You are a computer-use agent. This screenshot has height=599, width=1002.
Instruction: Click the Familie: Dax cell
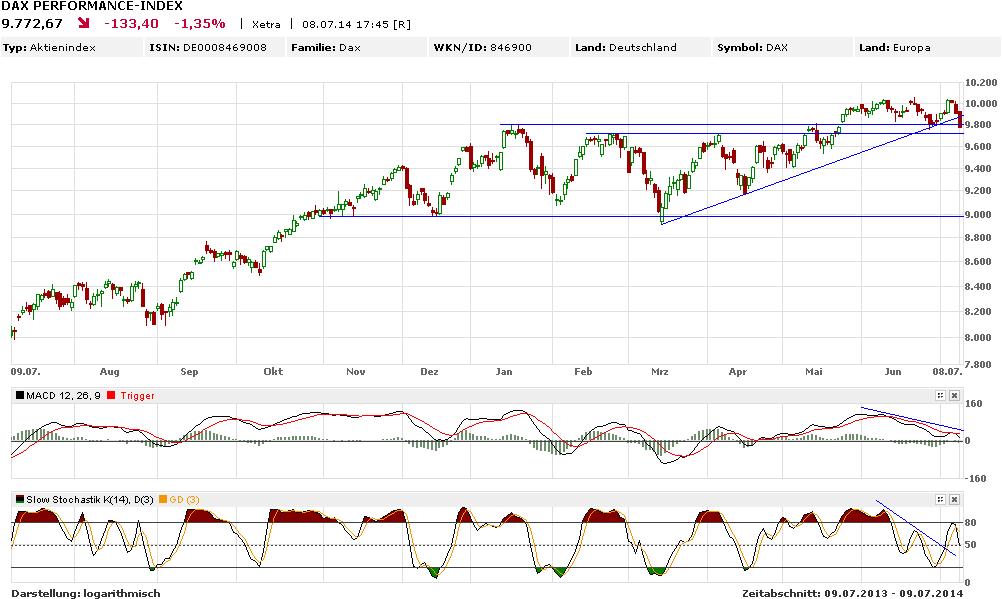(x=357, y=47)
